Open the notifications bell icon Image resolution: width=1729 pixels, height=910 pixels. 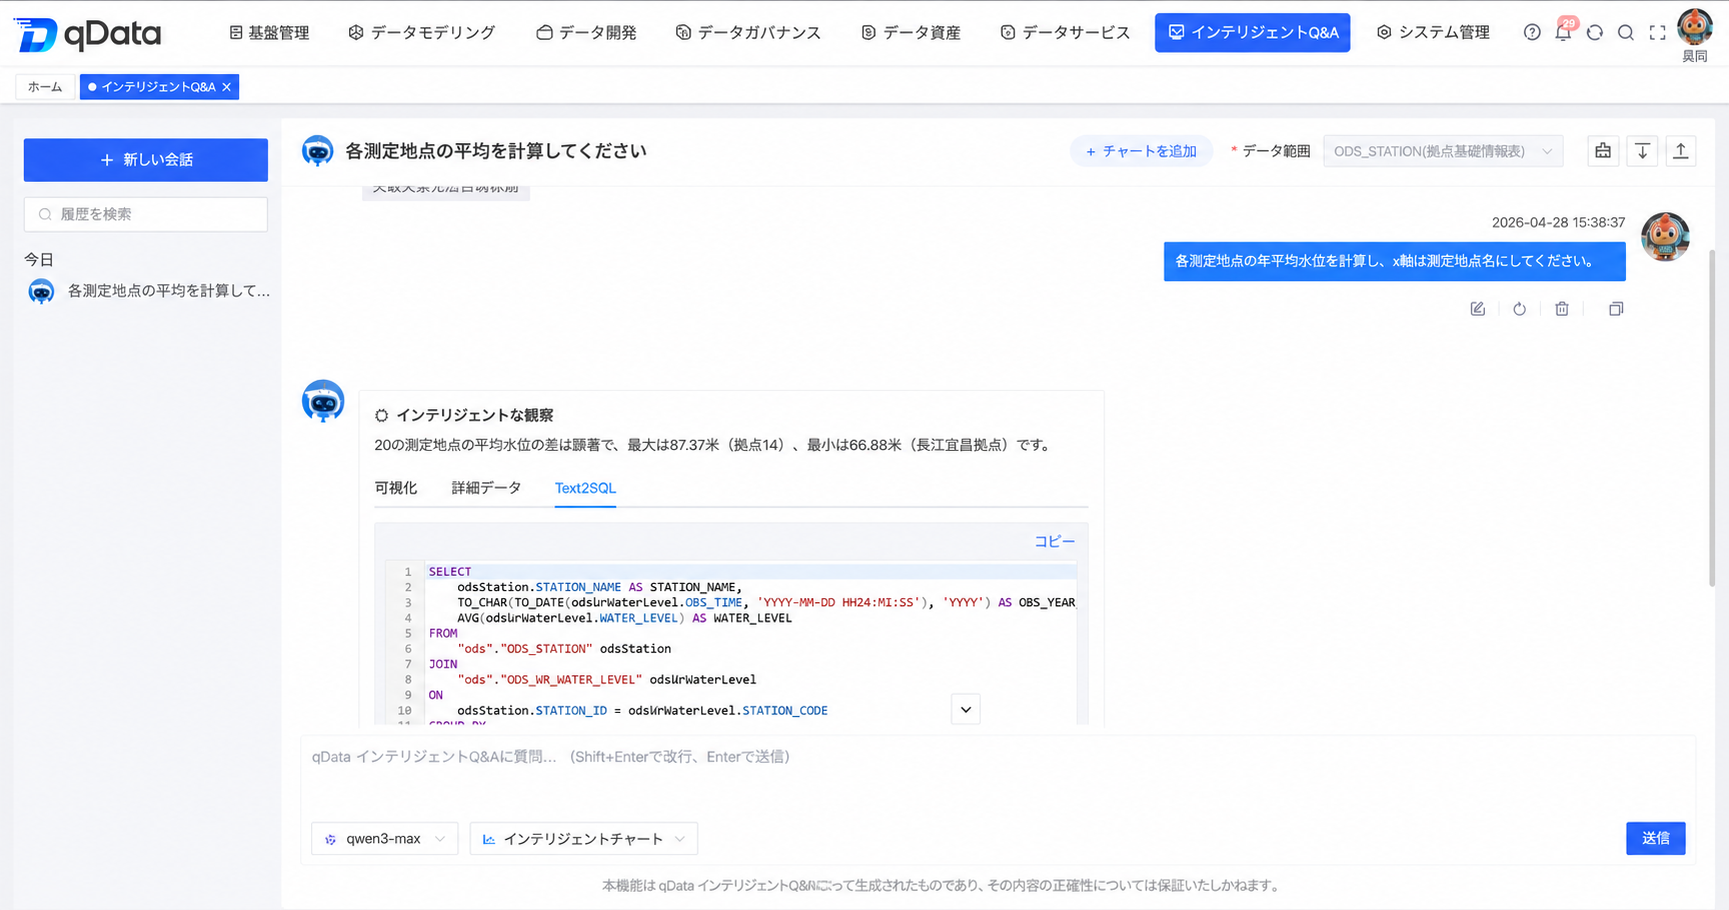click(x=1563, y=32)
